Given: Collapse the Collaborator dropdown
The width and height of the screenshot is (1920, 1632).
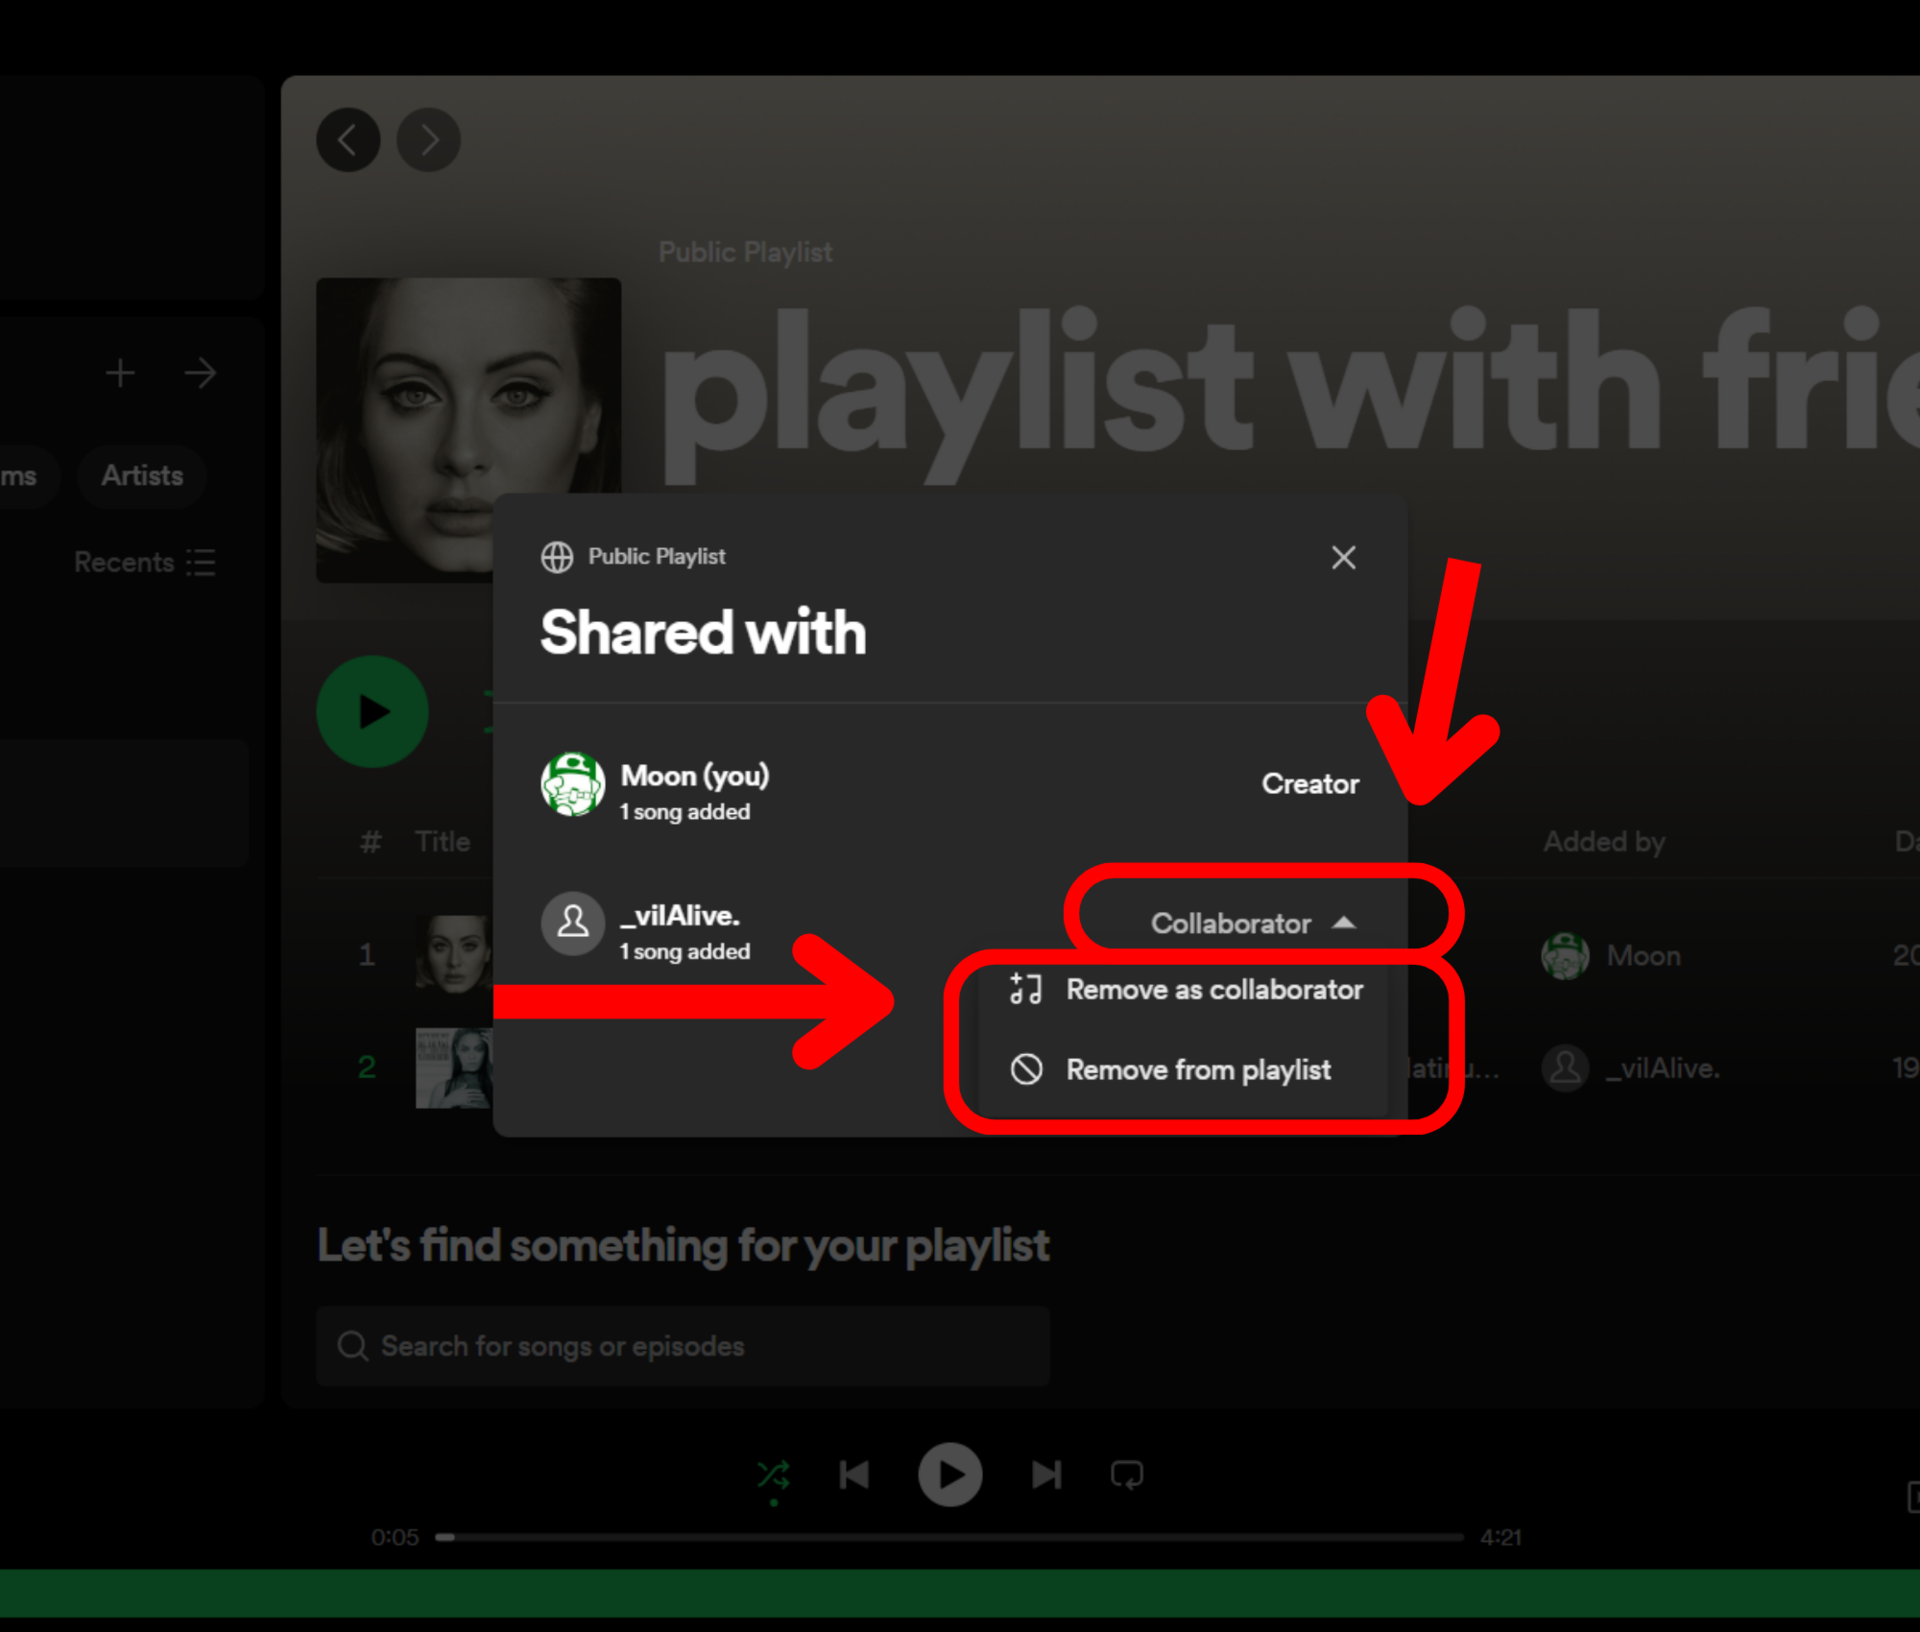Looking at the screenshot, I should click(1254, 923).
